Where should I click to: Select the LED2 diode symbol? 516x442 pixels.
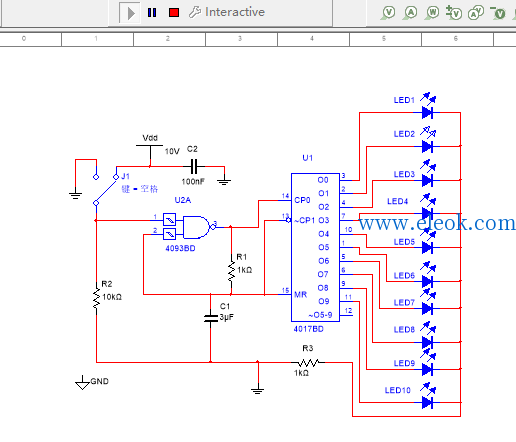[x=427, y=146]
